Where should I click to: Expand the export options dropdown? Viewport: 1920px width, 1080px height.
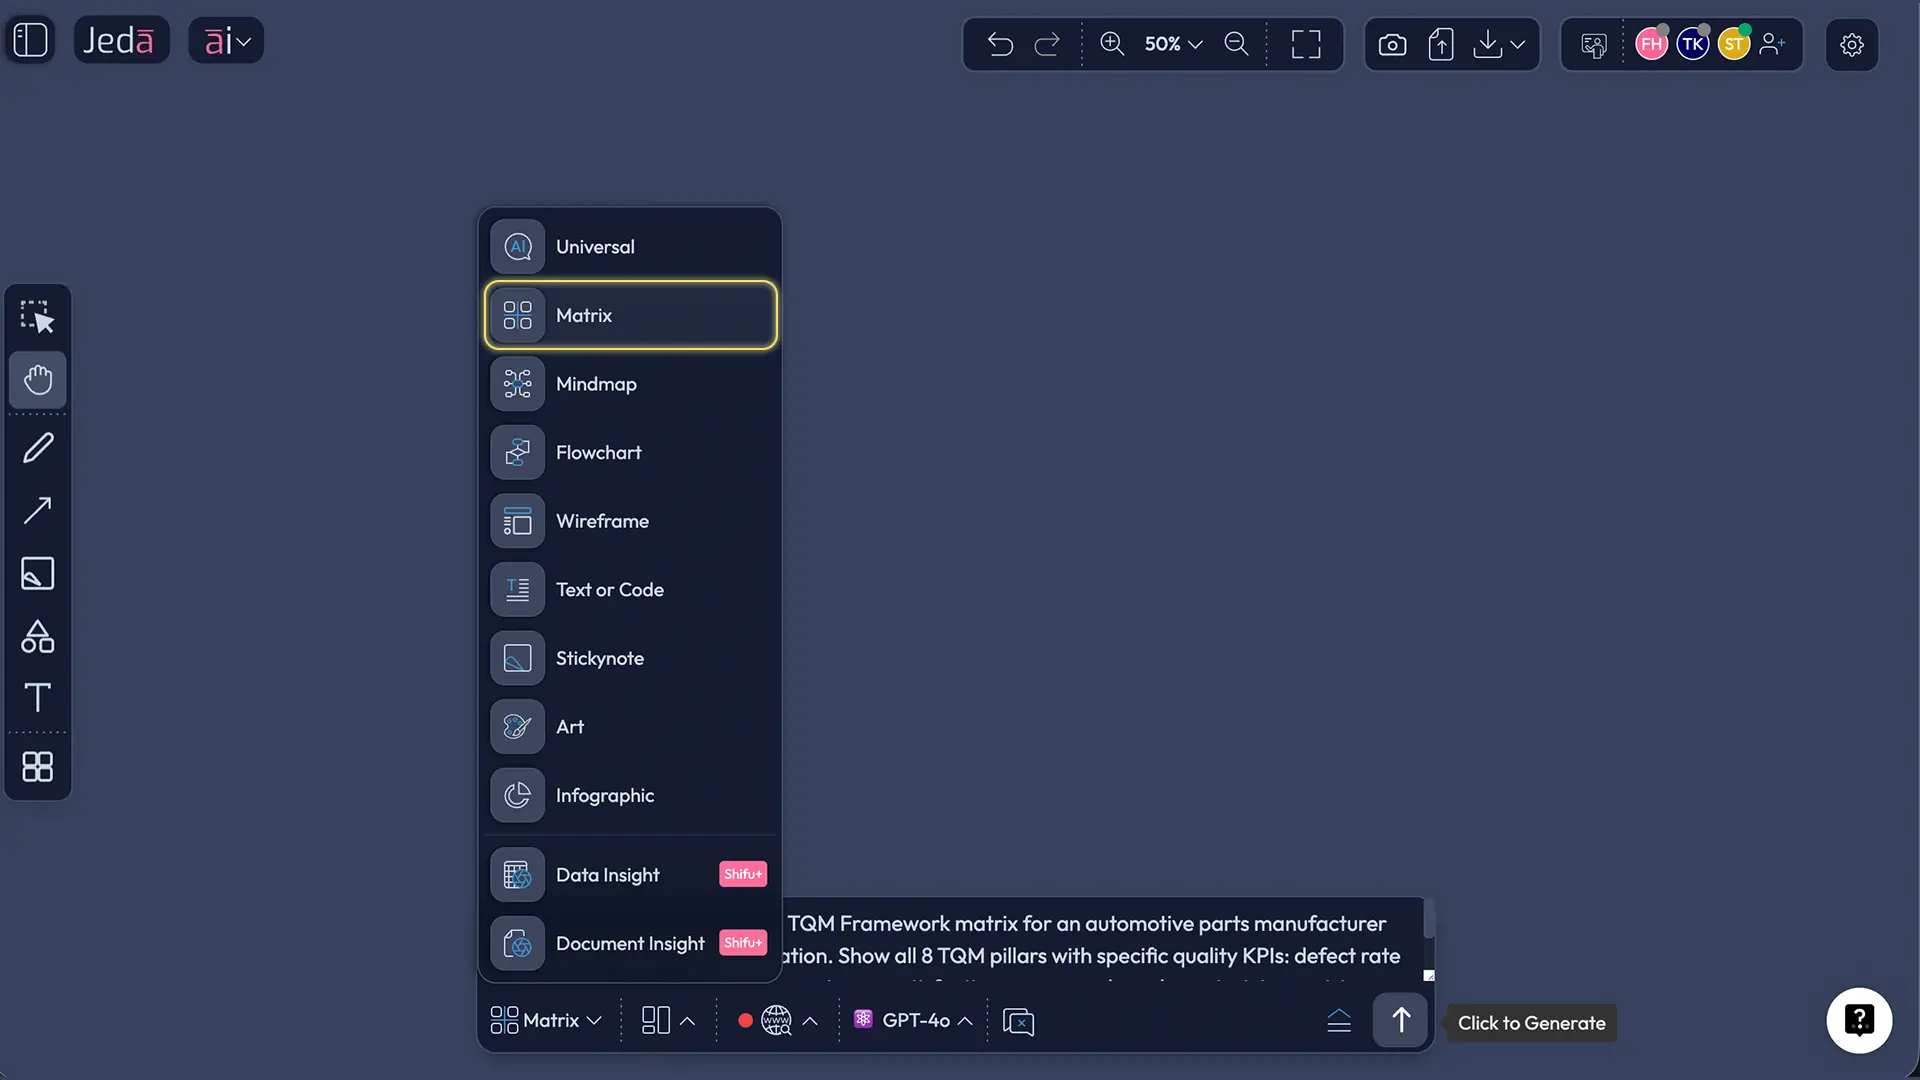tap(1519, 44)
